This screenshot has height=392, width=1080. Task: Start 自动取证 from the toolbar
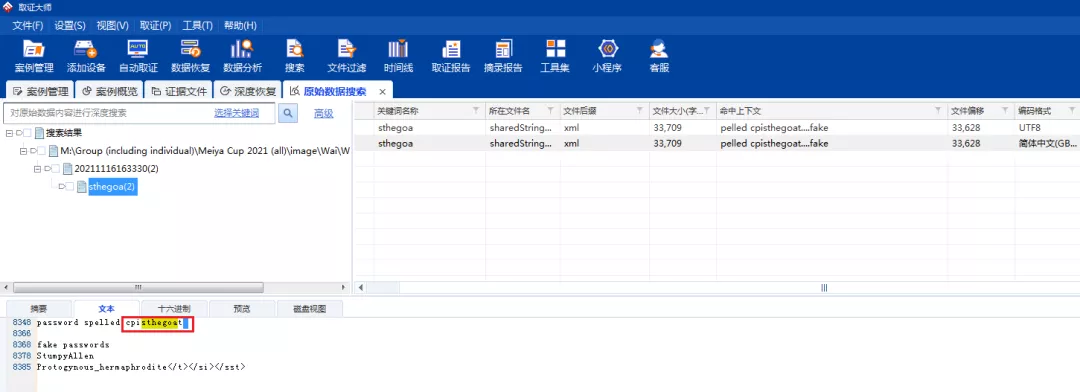point(138,56)
